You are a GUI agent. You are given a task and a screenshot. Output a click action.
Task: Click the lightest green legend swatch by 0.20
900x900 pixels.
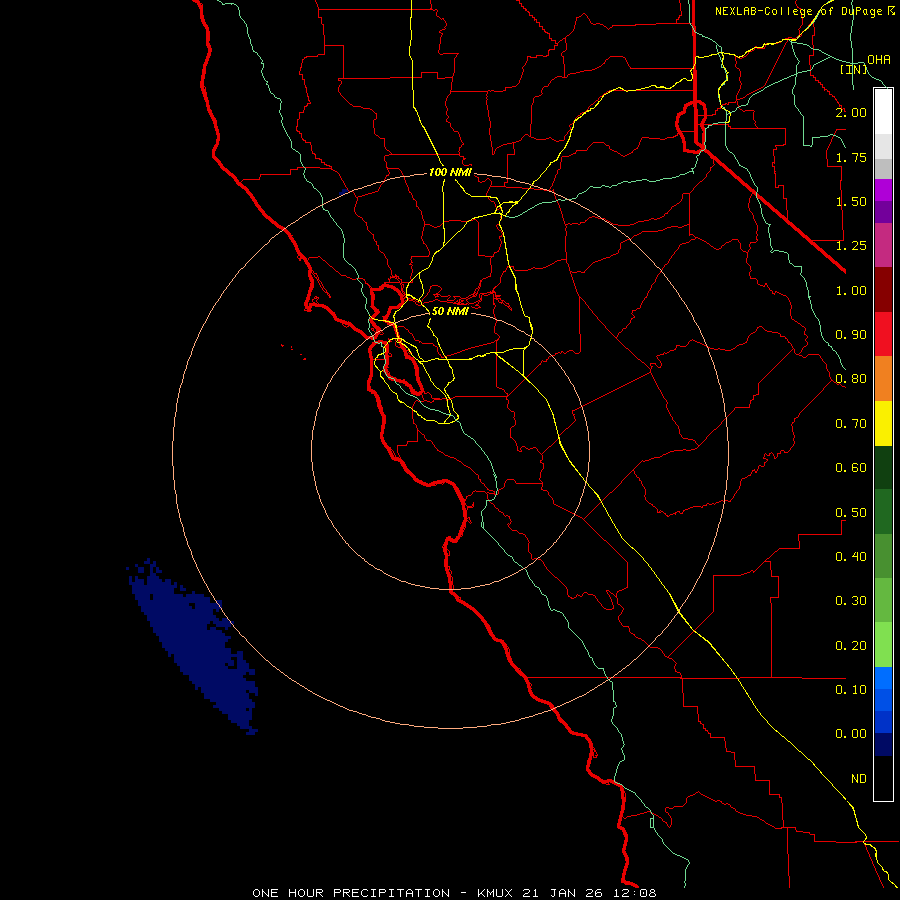coord(883,645)
